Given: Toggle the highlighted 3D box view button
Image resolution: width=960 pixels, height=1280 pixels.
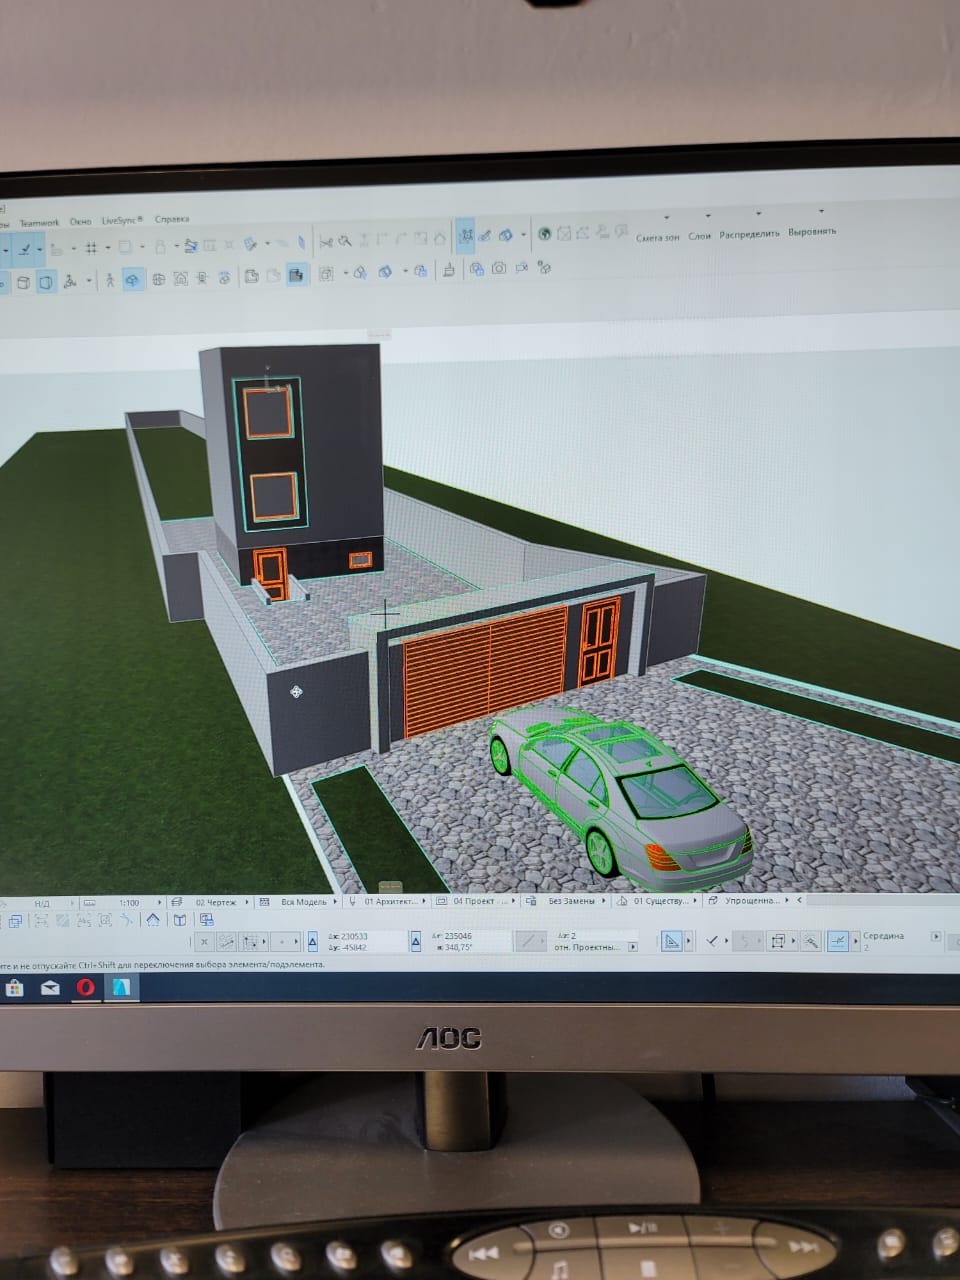Looking at the screenshot, I should click(x=46, y=282).
